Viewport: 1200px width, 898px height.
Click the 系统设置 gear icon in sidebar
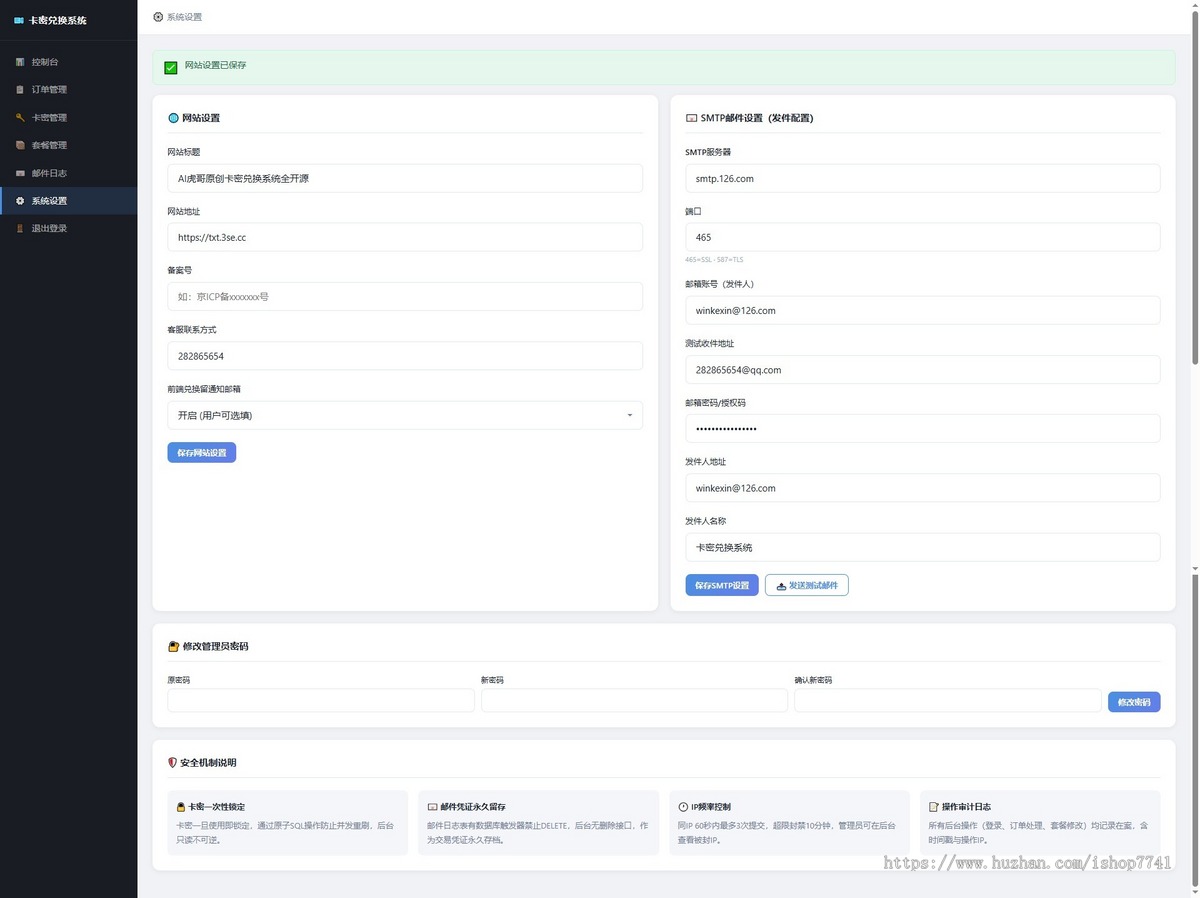(20, 201)
